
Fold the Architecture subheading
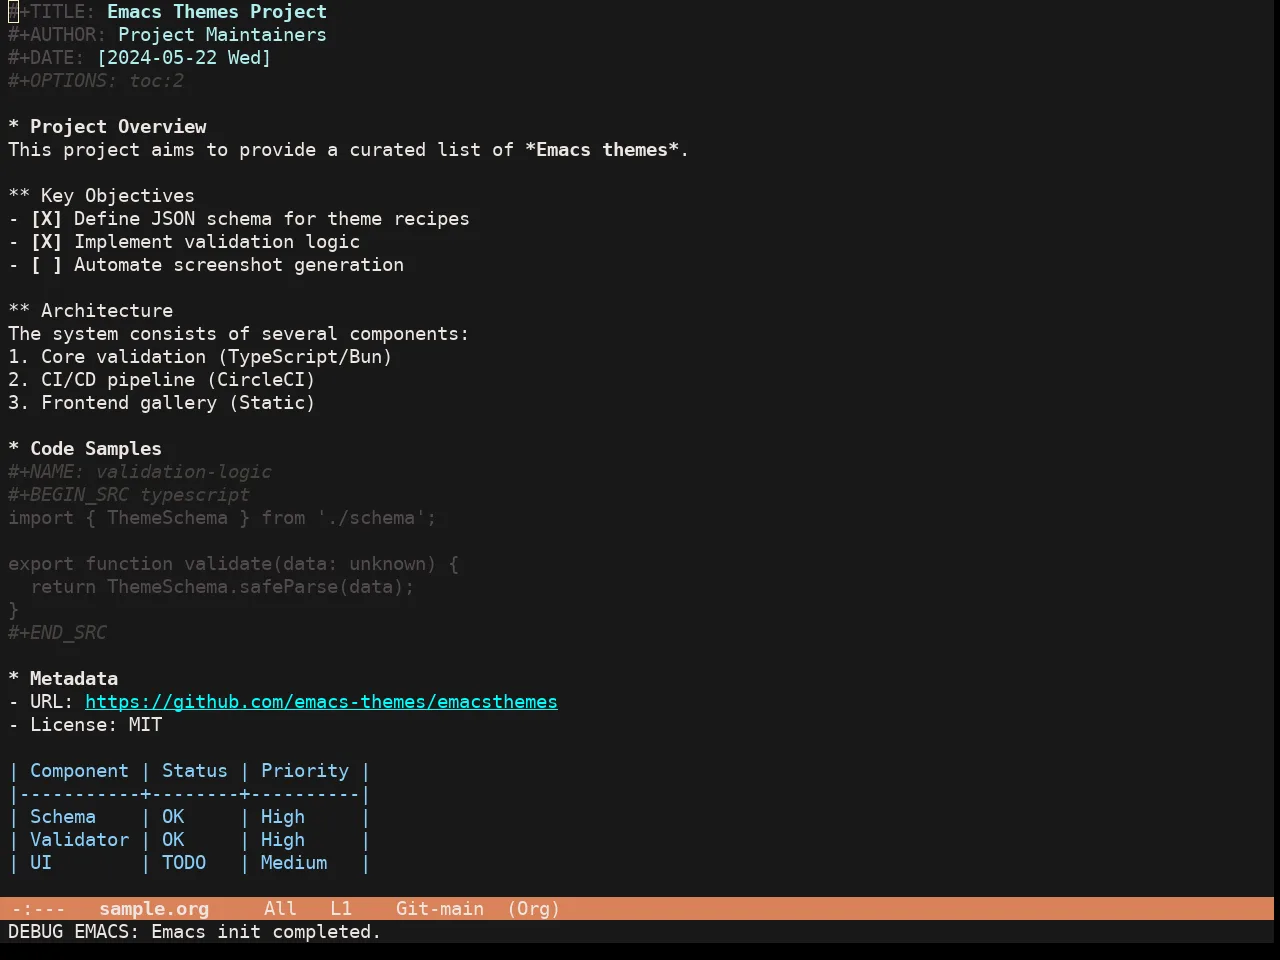coord(90,311)
